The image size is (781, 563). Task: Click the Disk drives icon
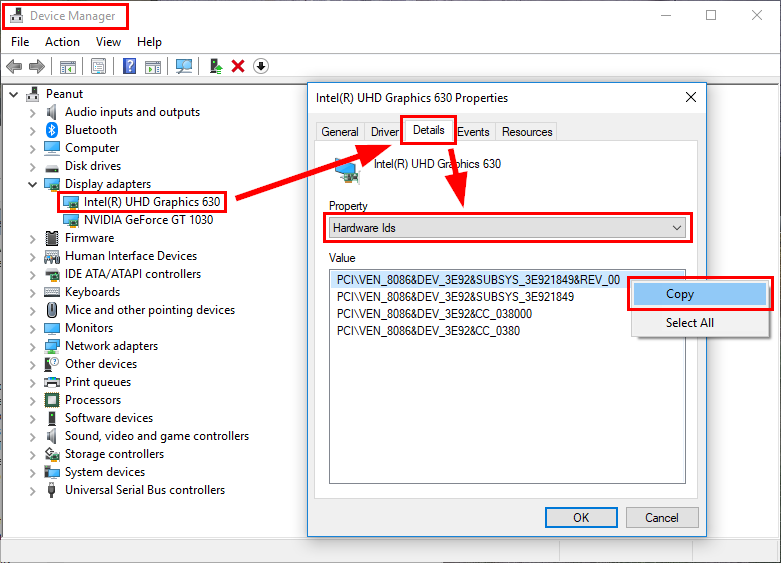[52, 167]
